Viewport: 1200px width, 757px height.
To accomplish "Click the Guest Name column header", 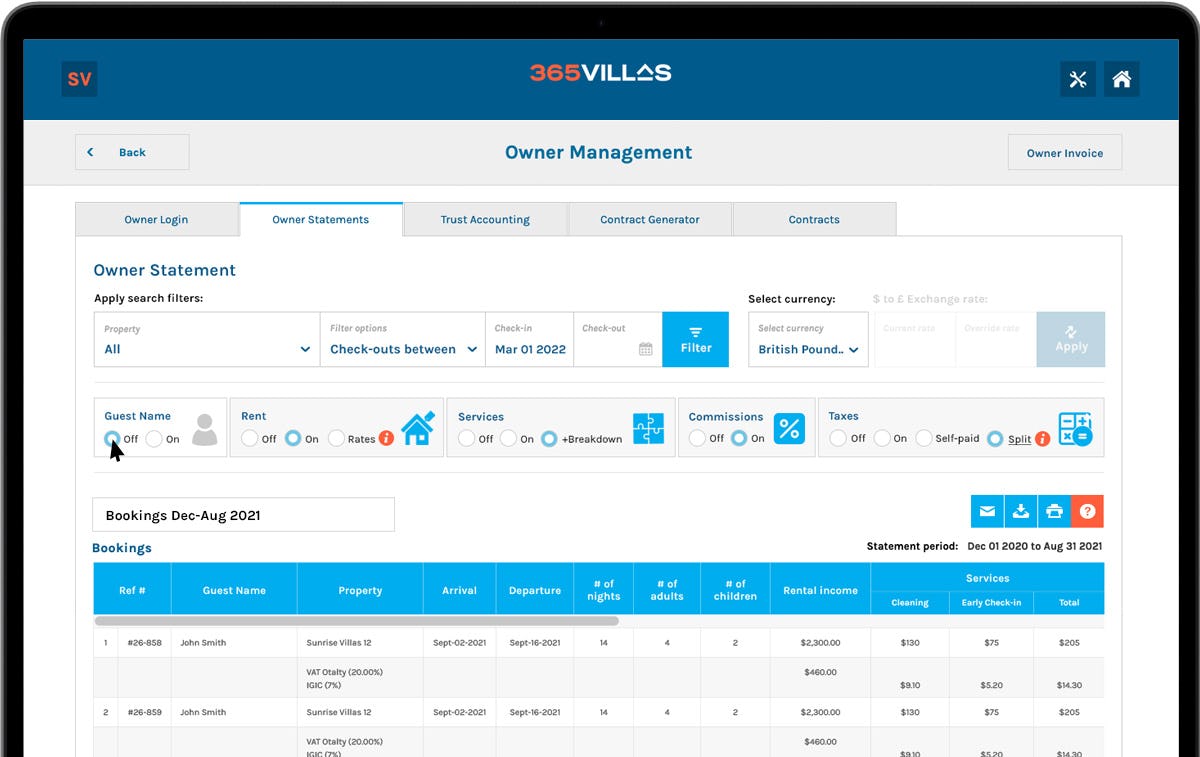I will click(x=234, y=590).
